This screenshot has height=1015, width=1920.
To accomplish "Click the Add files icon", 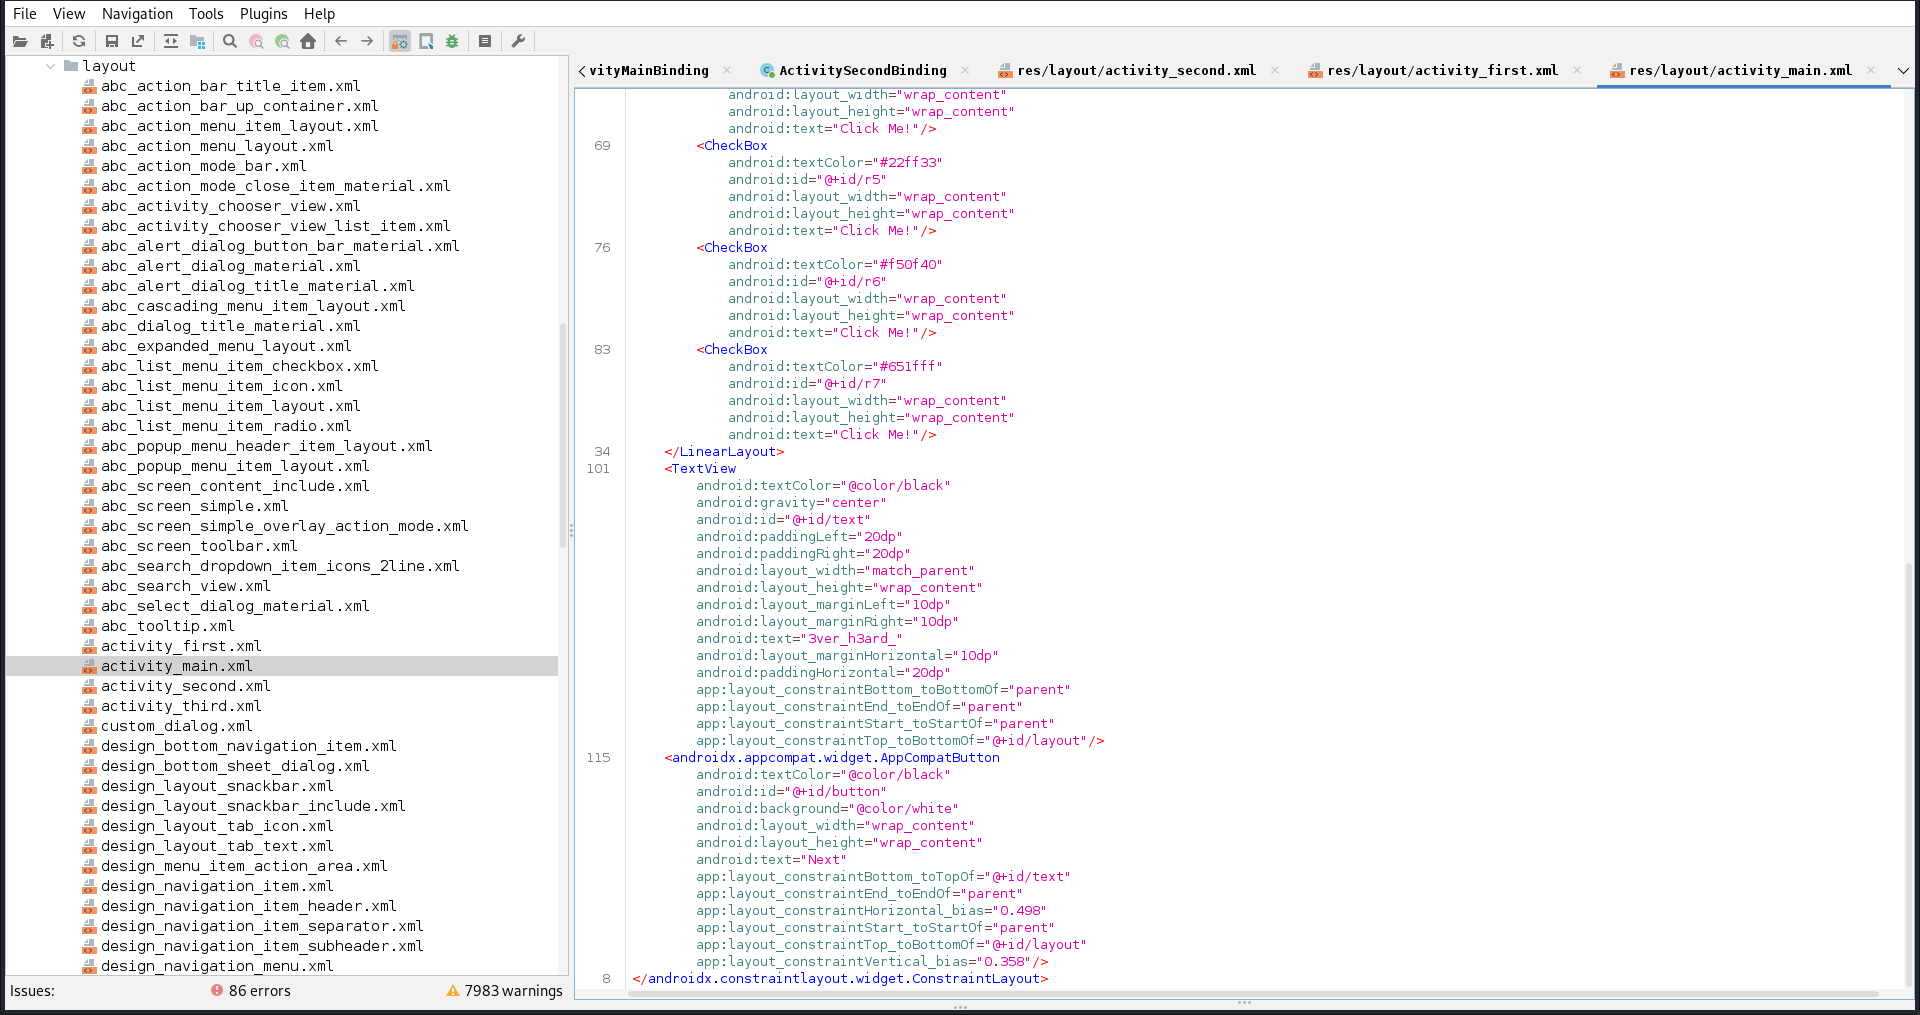I will [46, 41].
